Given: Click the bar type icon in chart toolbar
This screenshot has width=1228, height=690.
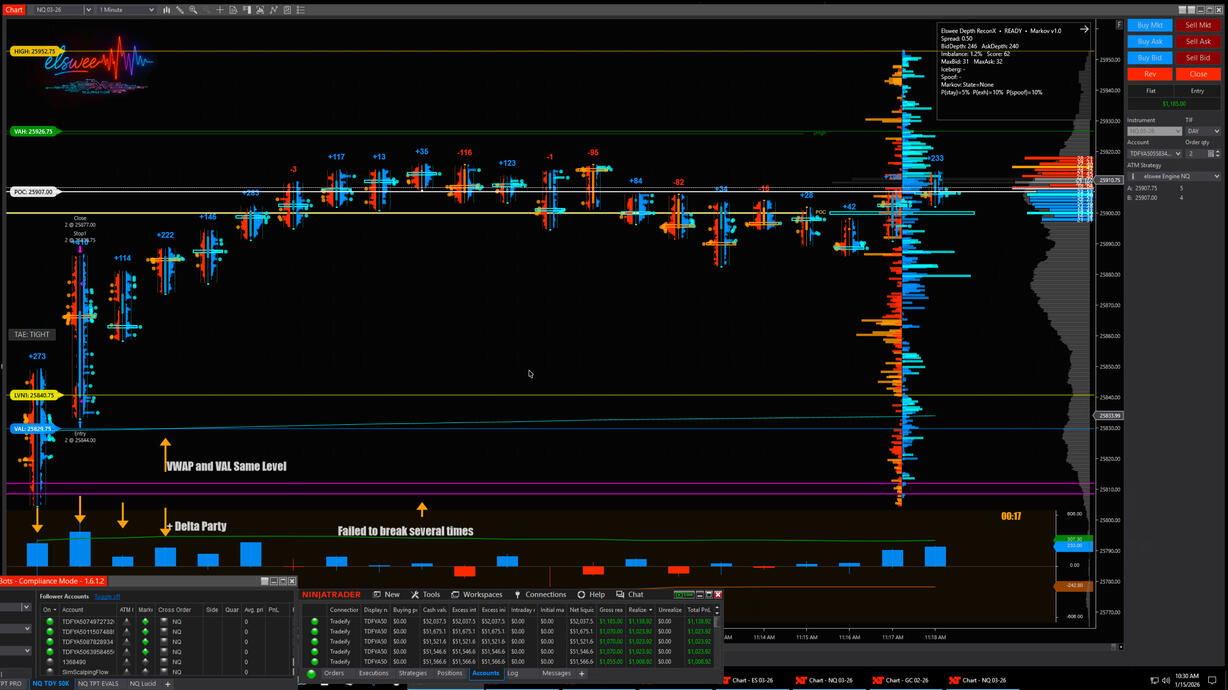Looking at the screenshot, I should [x=166, y=10].
